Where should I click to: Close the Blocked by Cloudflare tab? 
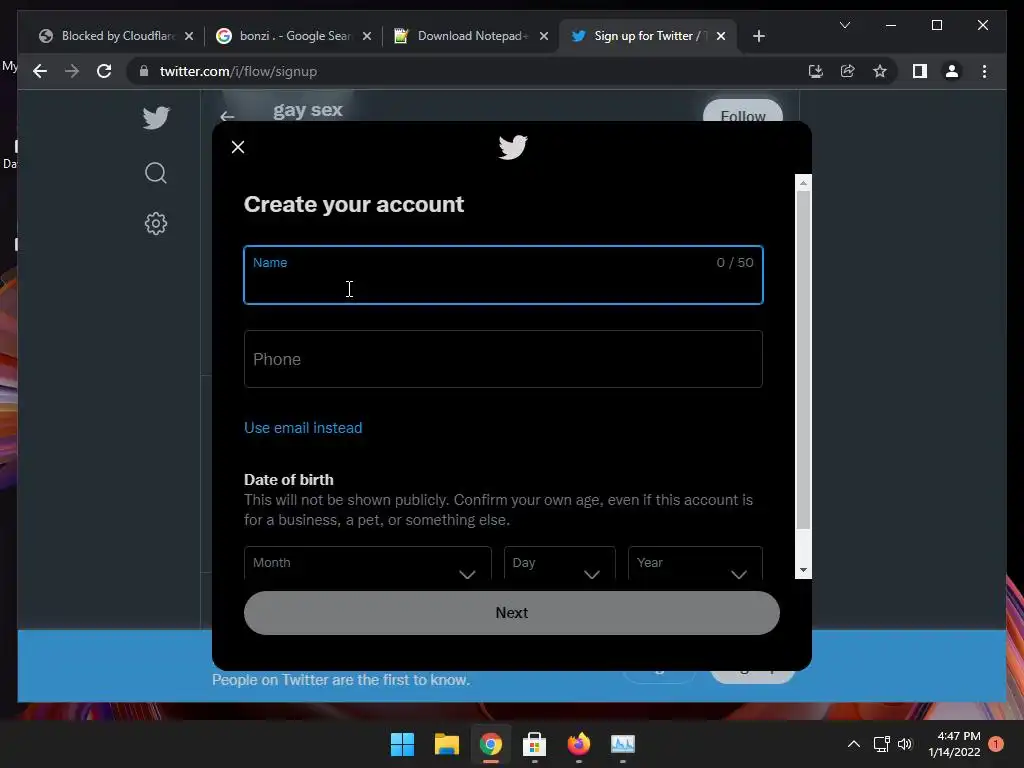click(189, 36)
